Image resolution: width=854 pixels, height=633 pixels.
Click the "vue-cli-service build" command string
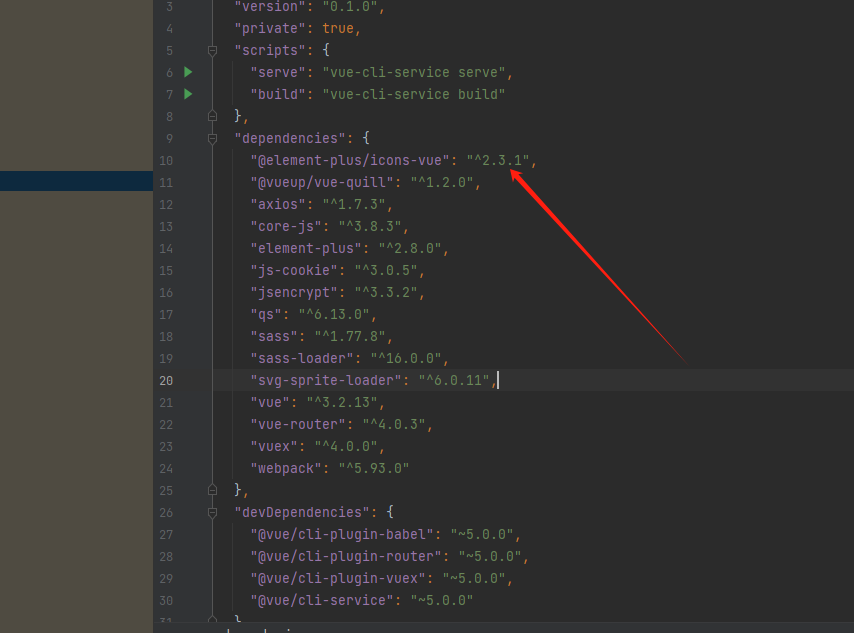414,94
